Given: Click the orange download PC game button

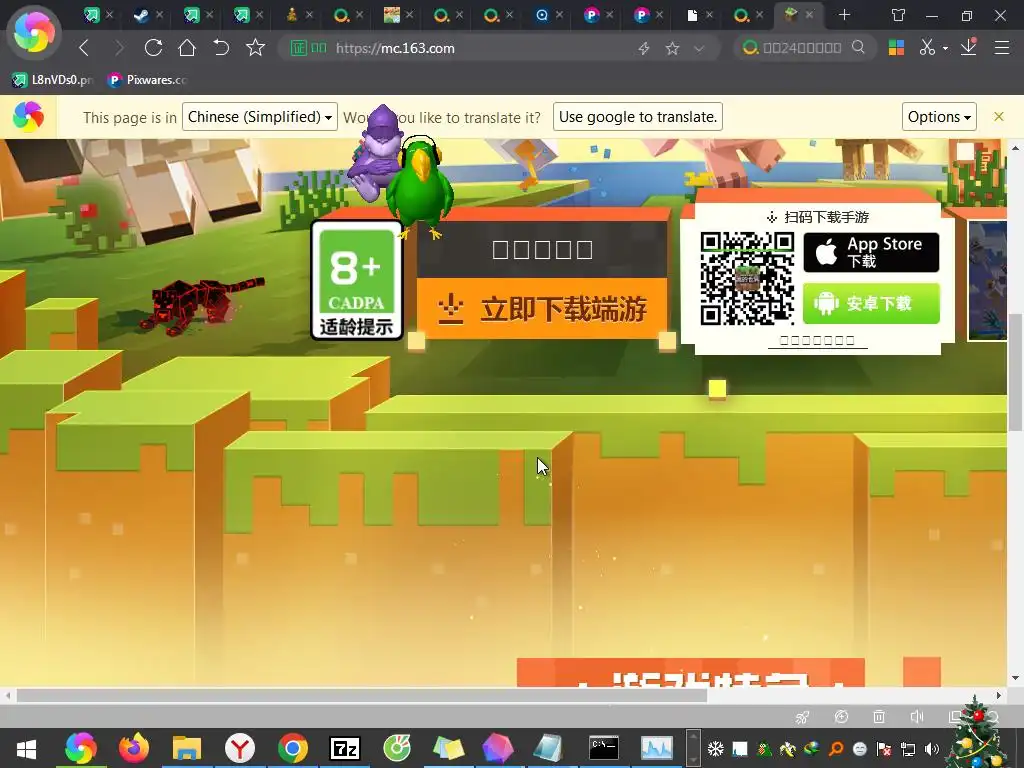Looking at the screenshot, I should click(542, 308).
